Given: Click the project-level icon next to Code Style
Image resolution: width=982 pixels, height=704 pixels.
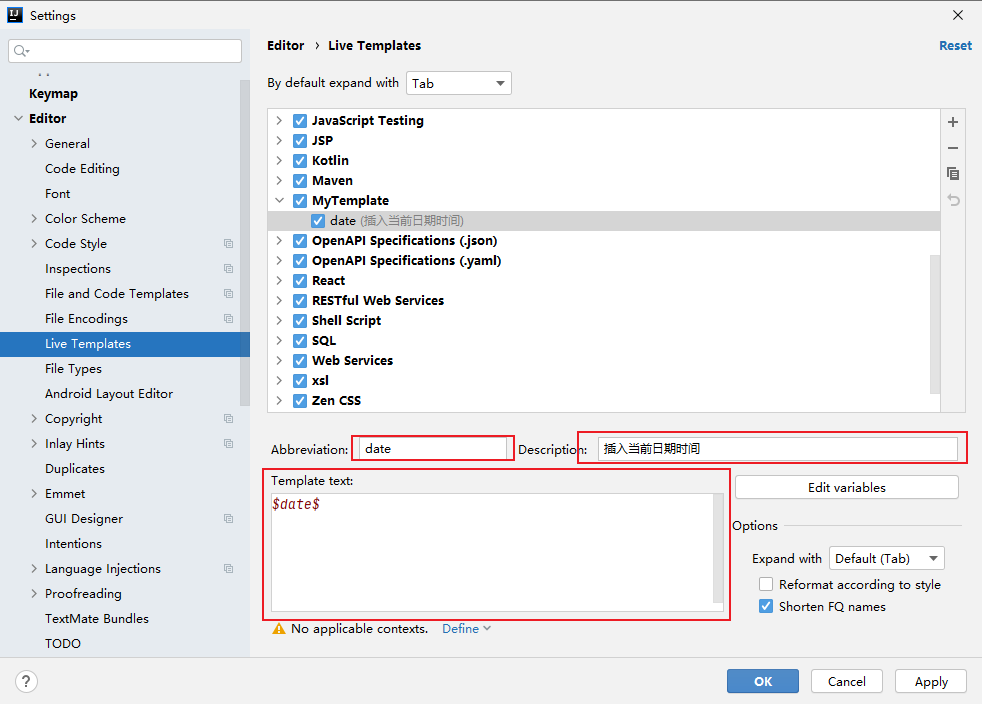Looking at the screenshot, I should [x=229, y=244].
